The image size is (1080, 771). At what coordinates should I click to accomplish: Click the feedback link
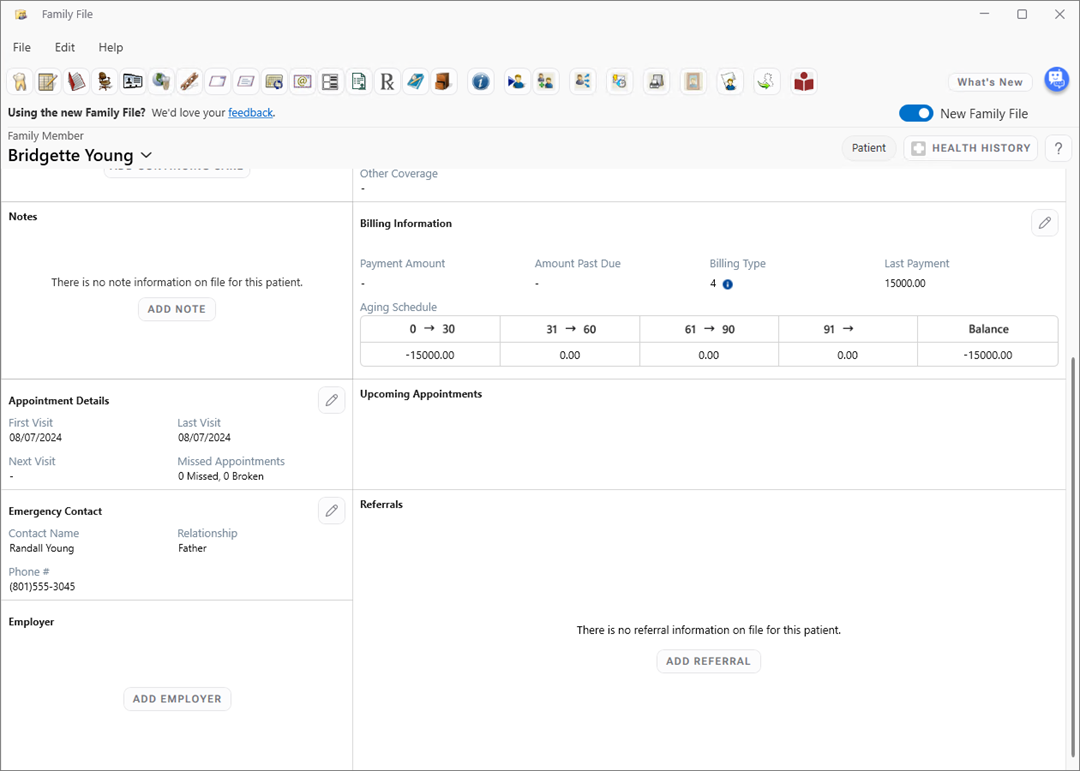coord(250,113)
